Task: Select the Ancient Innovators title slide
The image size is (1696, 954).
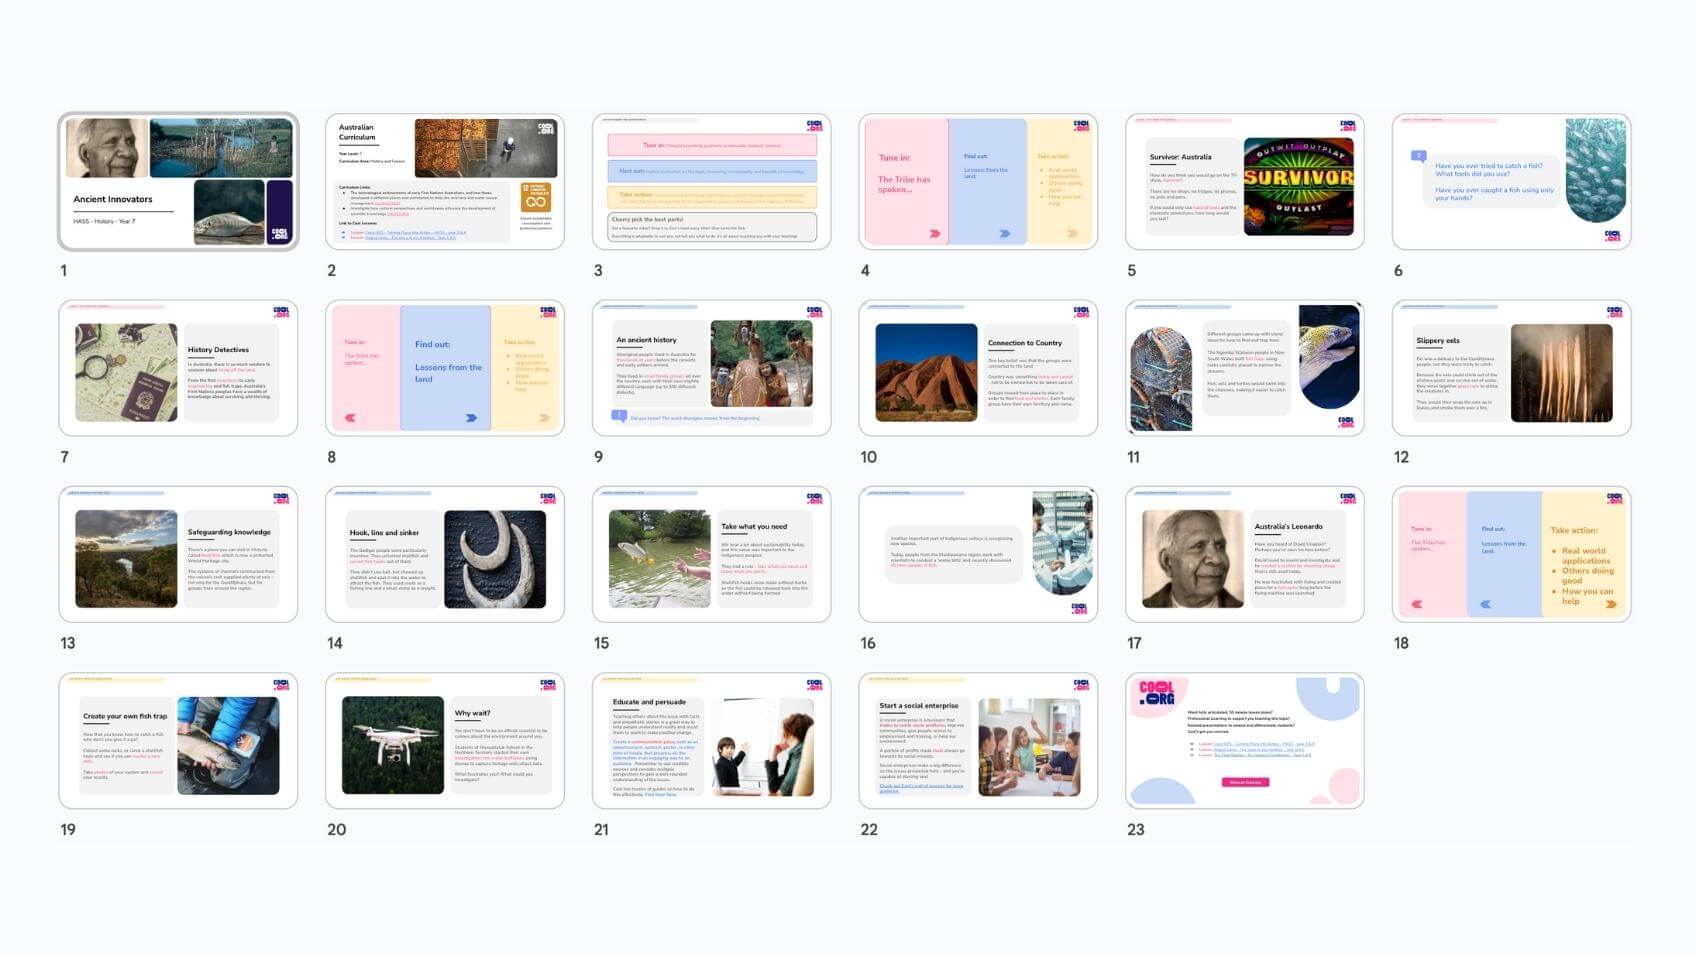Action: [178, 181]
